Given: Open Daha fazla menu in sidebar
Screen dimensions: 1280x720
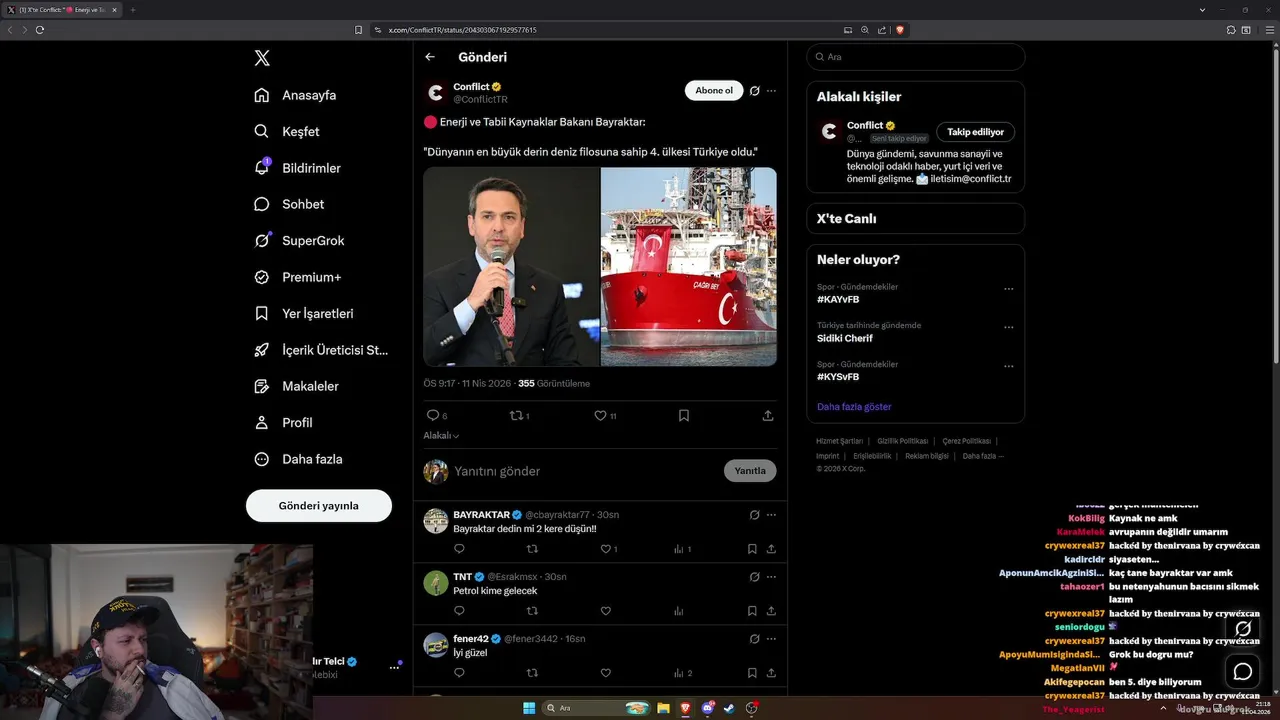Looking at the screenshot, I should (x=298, y=459).
